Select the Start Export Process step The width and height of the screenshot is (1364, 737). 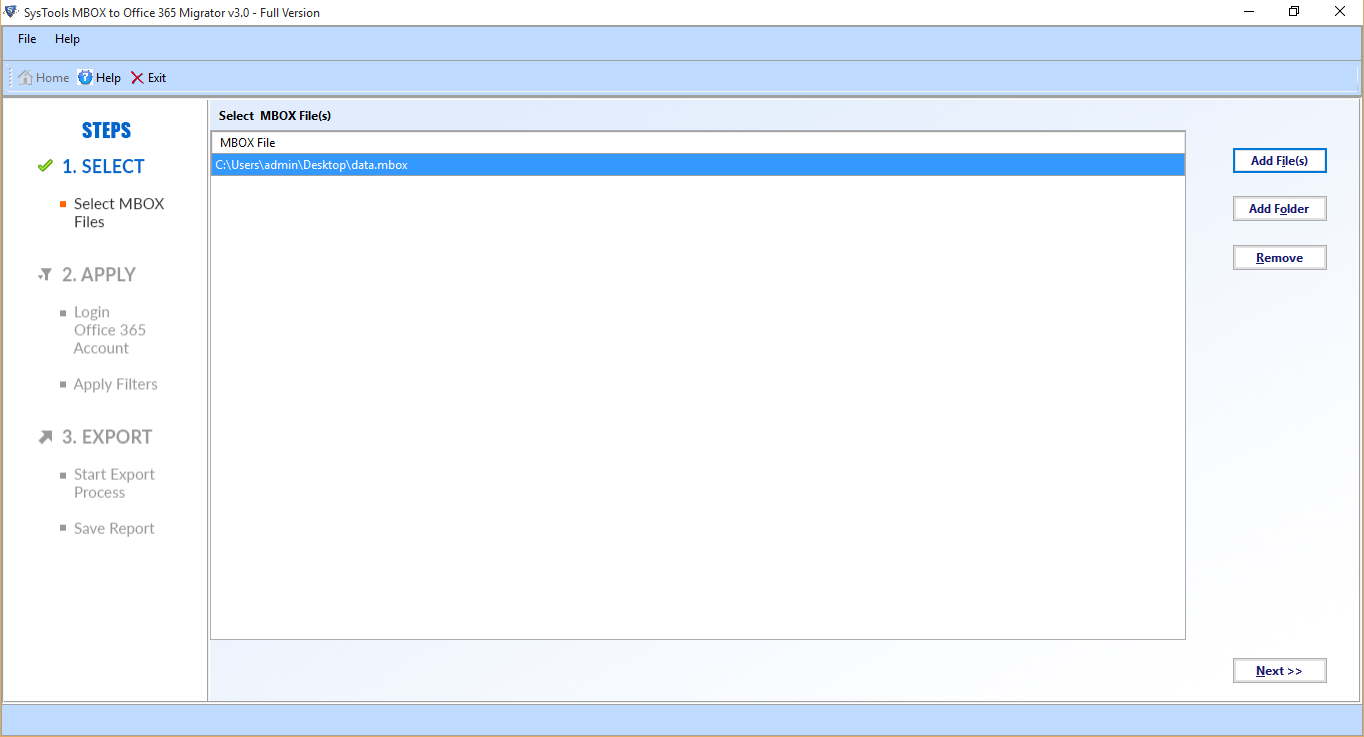pyautogui.click(x=114, y=483)
